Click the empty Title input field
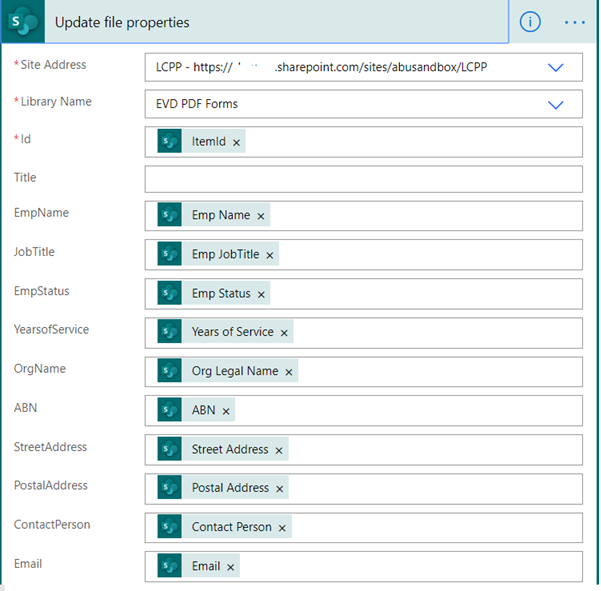The width and height of the screenshot is (601, 591). point(364,179)
